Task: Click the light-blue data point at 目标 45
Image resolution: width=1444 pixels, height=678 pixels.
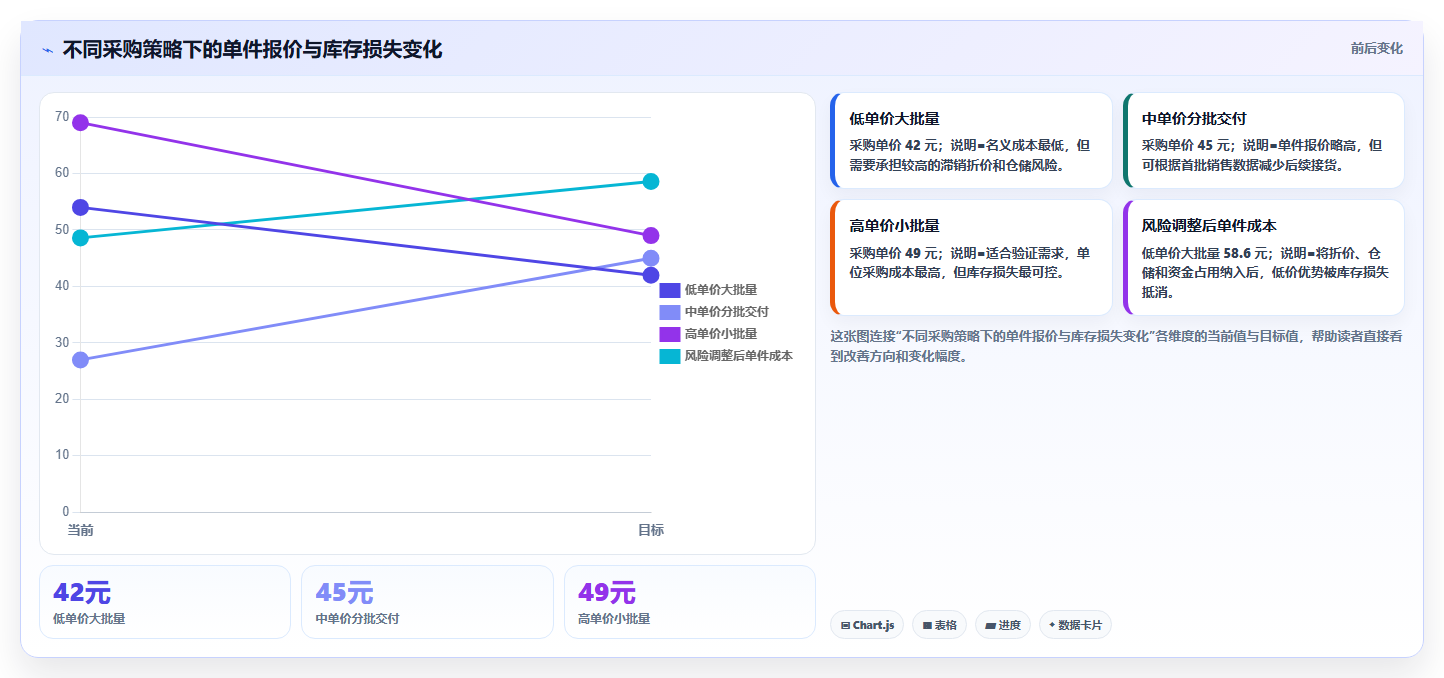Action: (x=651, y=258)
